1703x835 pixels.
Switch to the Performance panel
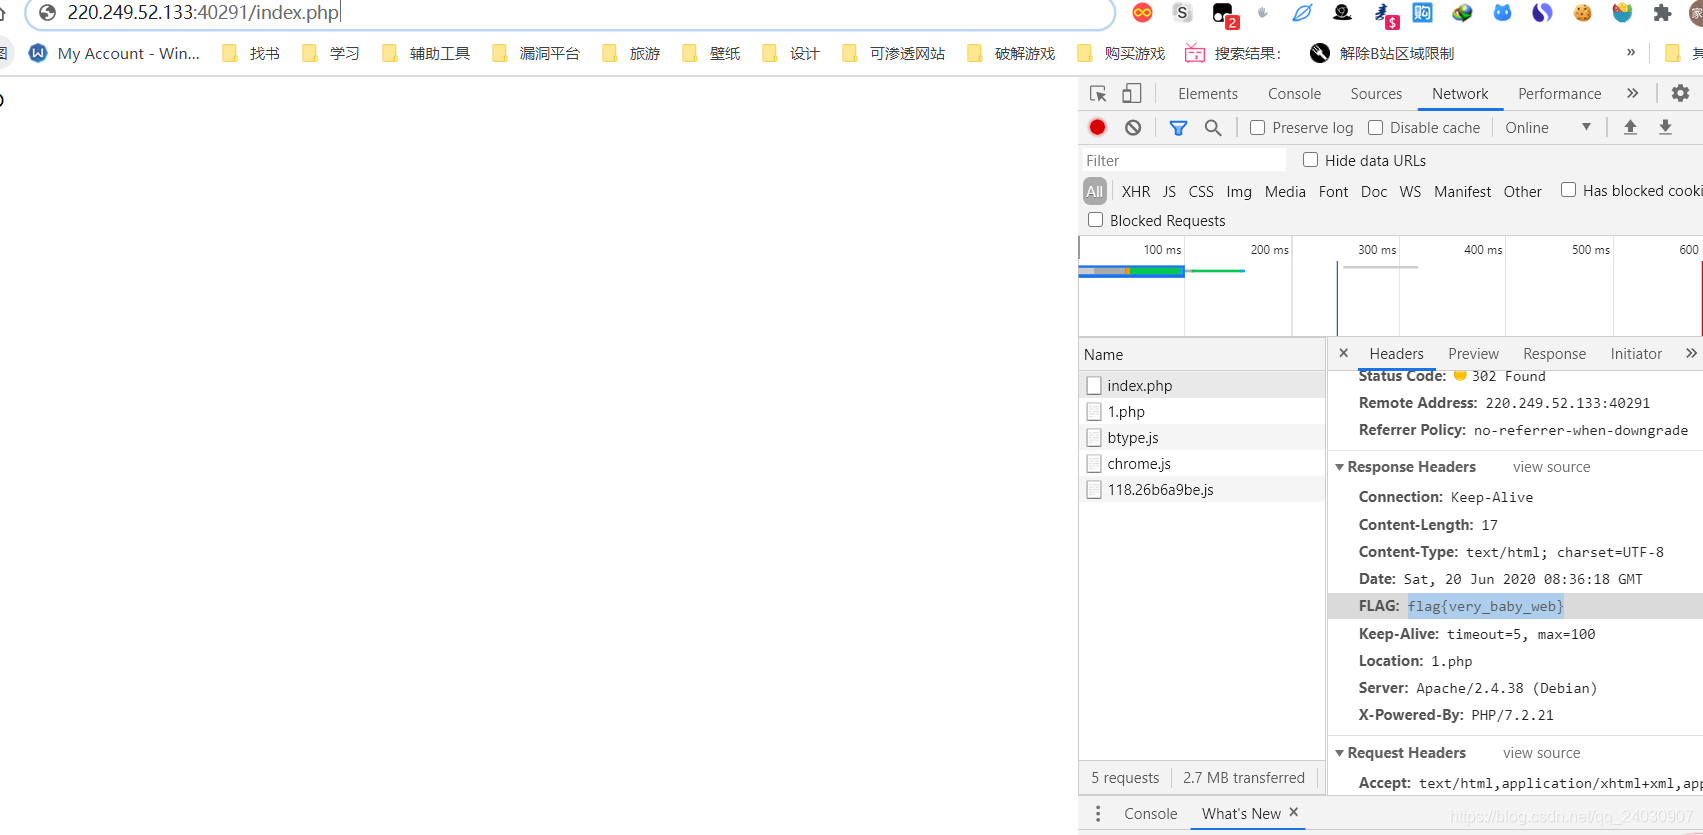(x=1559, y=94)
